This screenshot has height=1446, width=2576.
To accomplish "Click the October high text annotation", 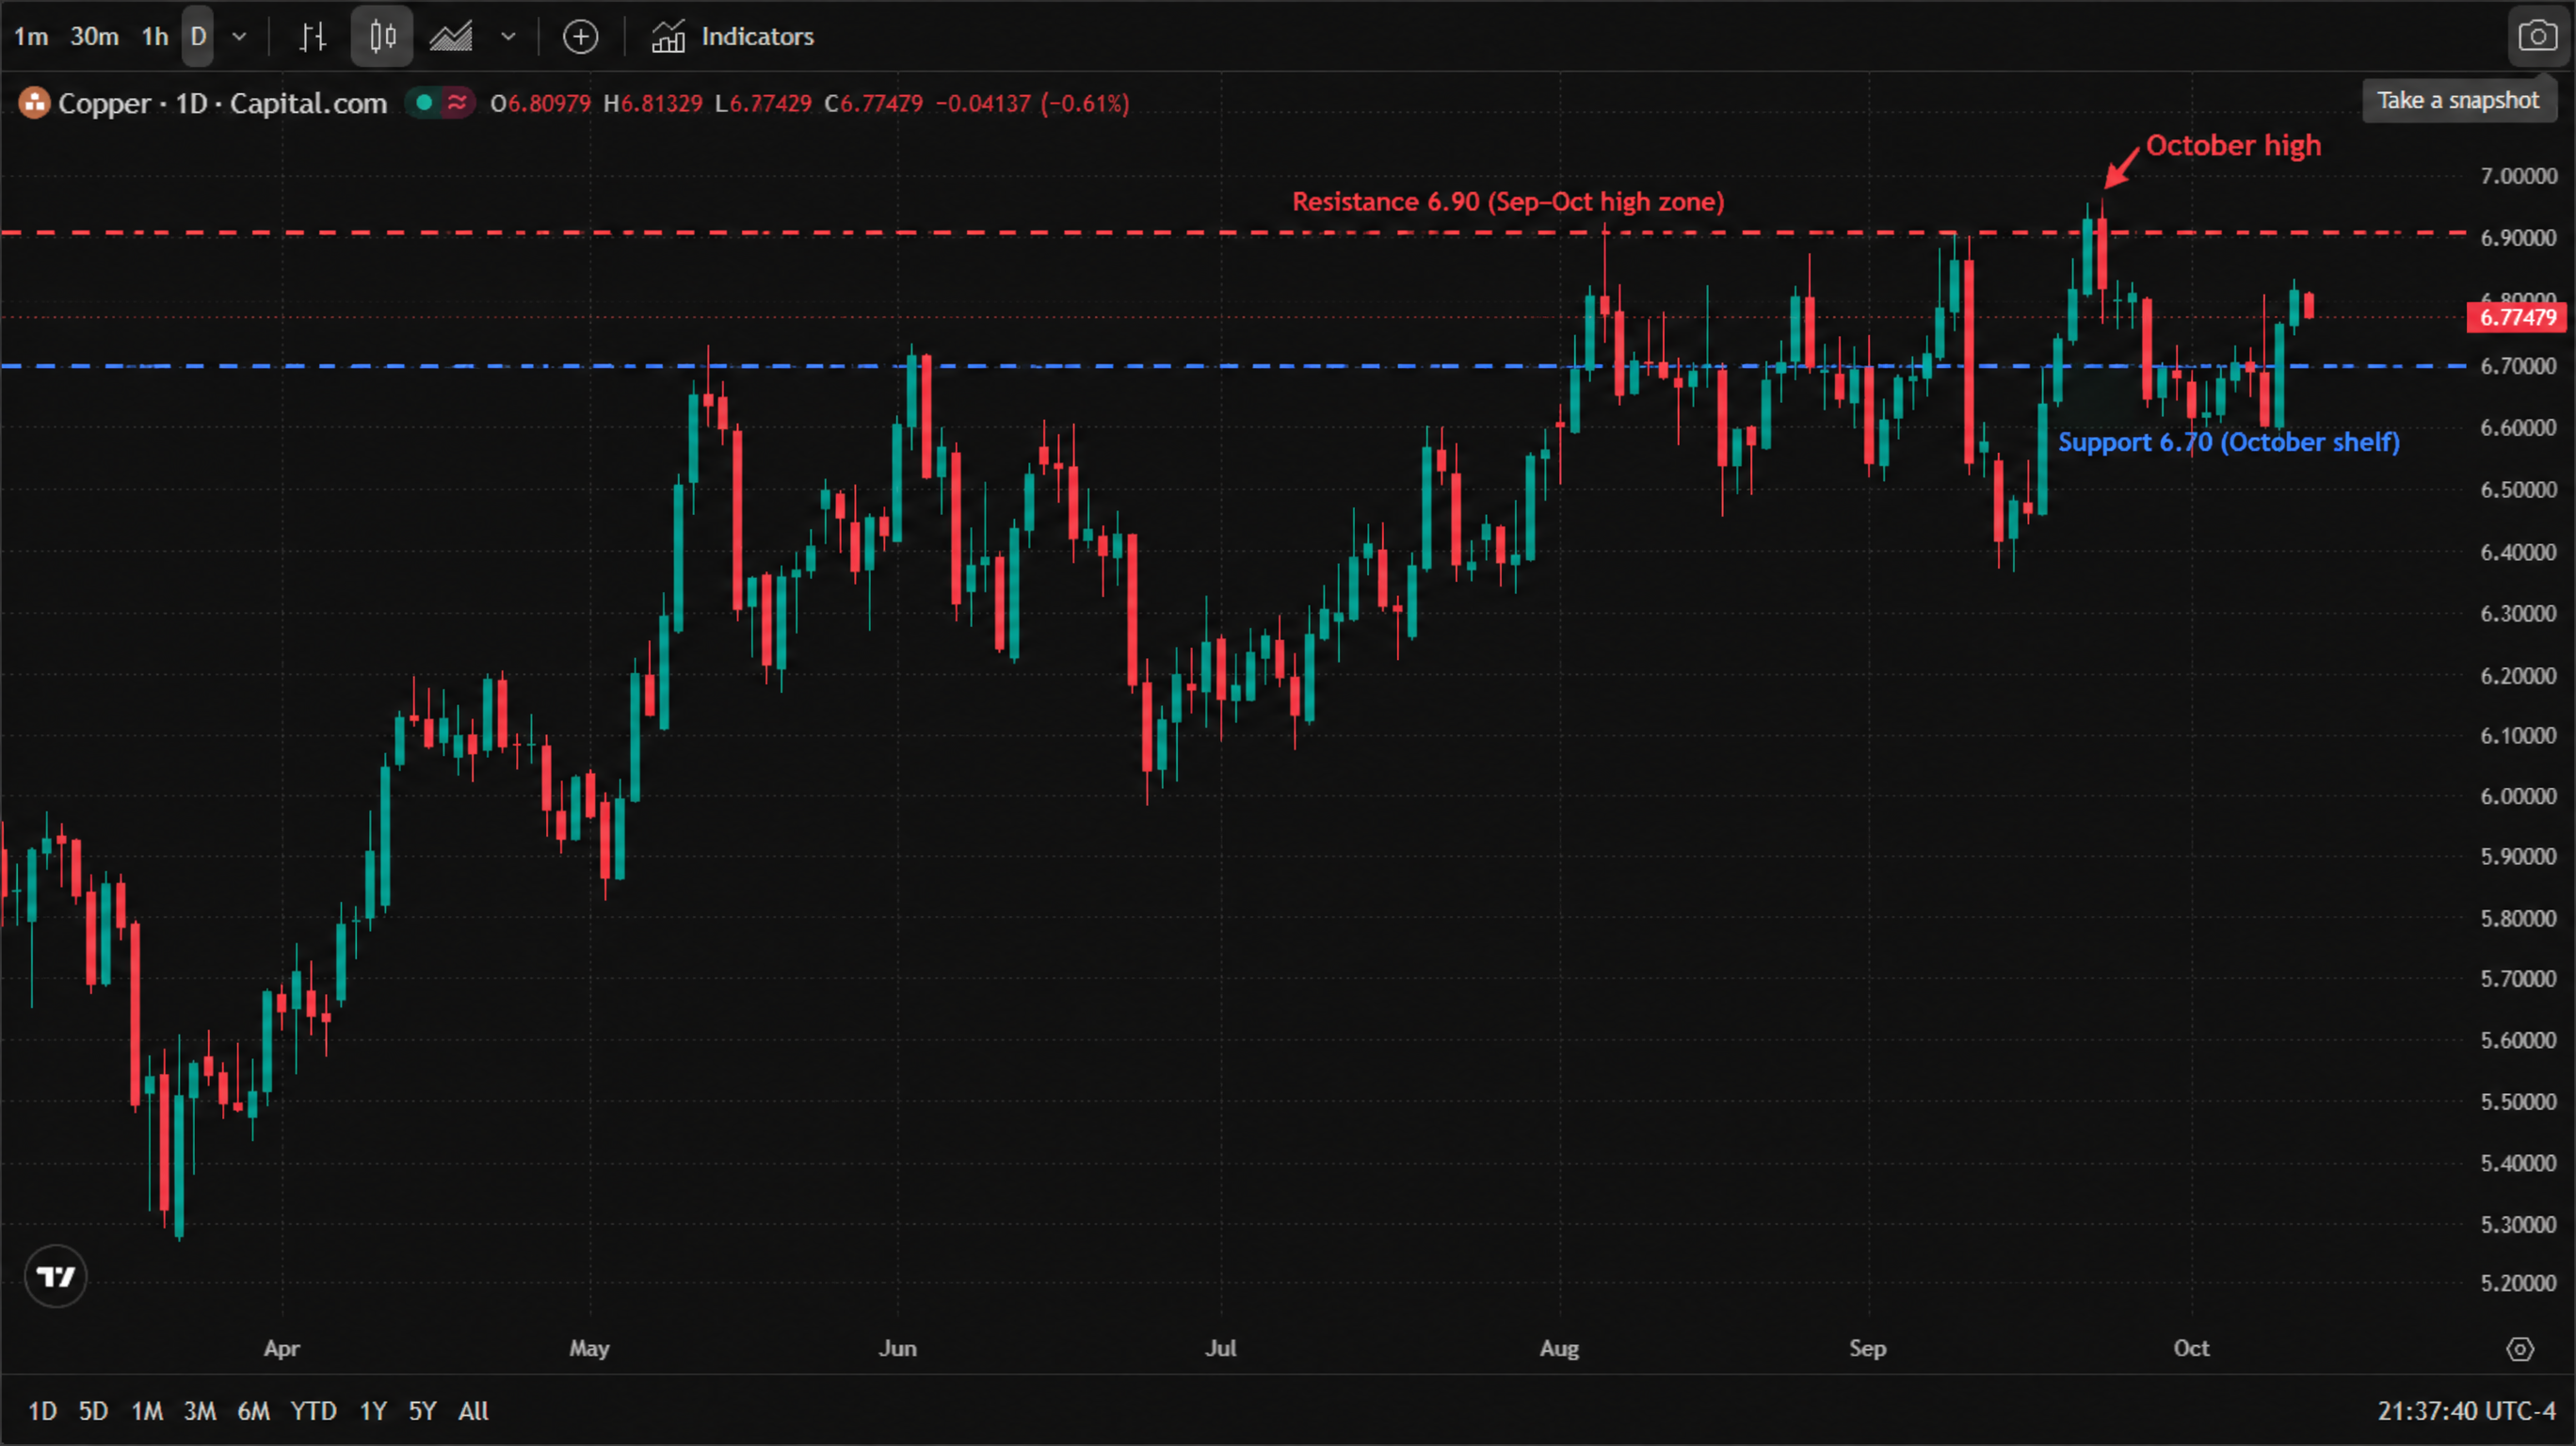I will tap(2233, 146).
